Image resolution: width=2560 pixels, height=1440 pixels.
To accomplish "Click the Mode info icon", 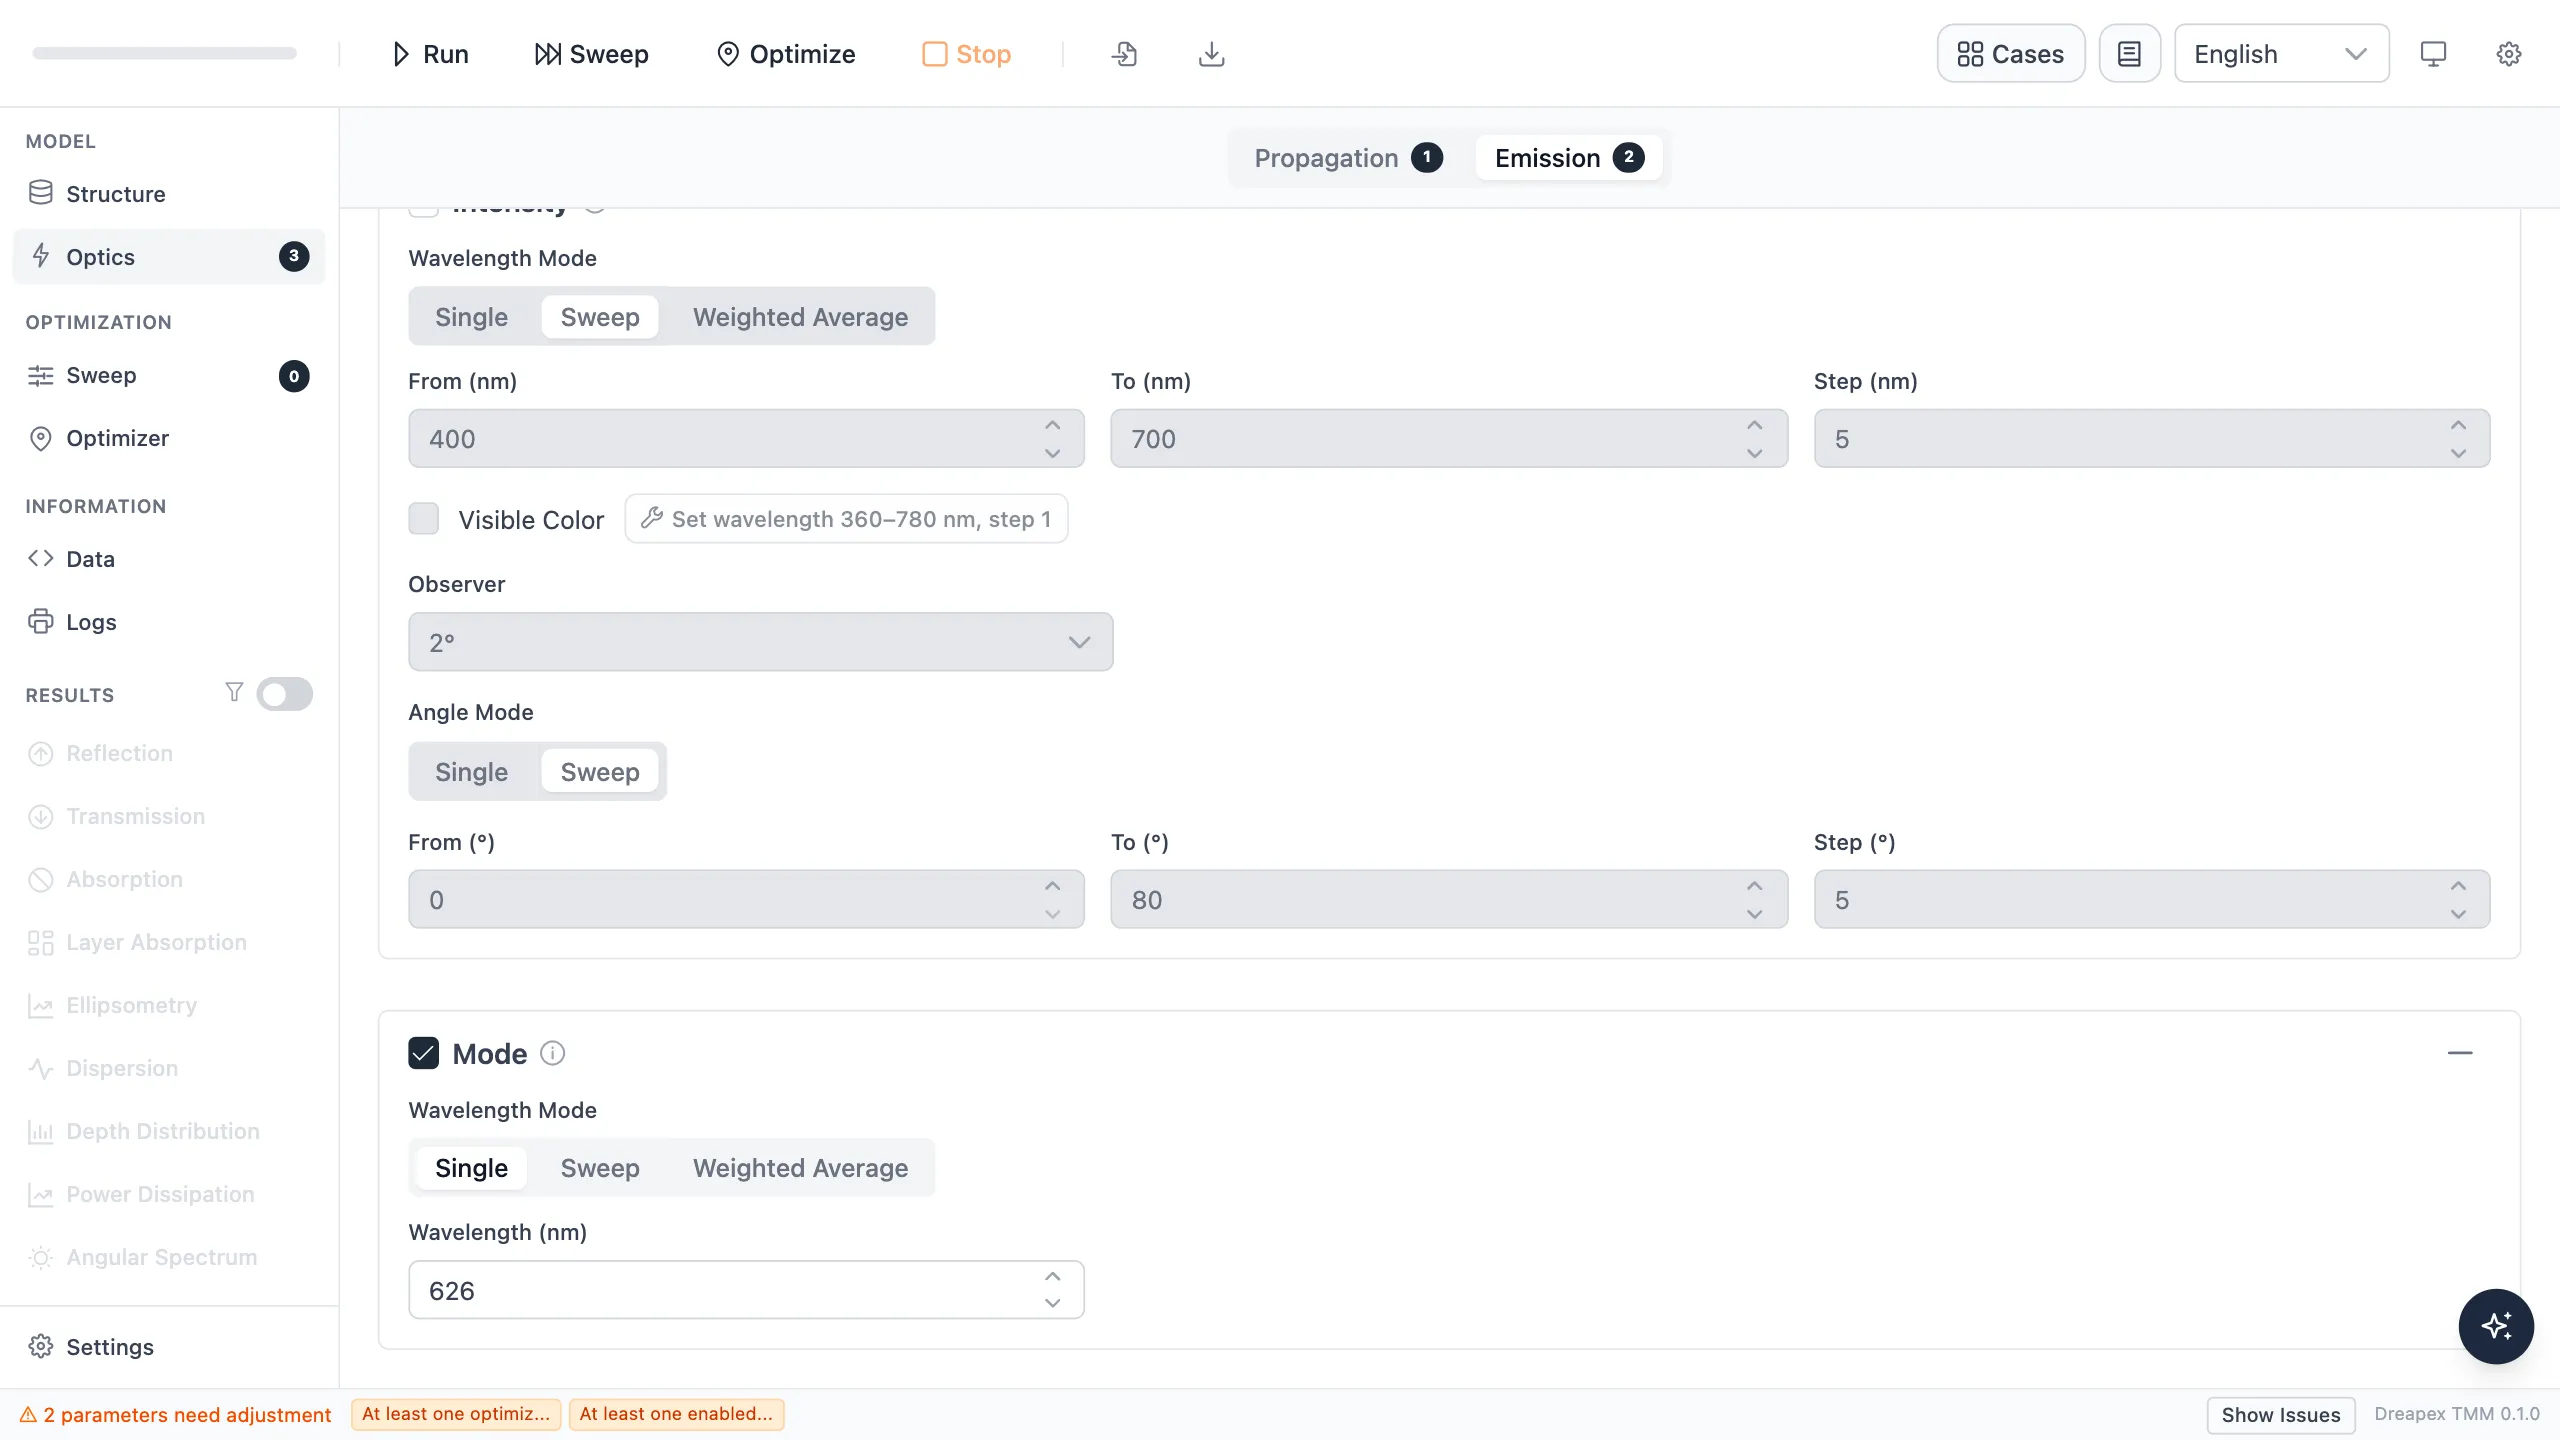I will click(553, 1053).
